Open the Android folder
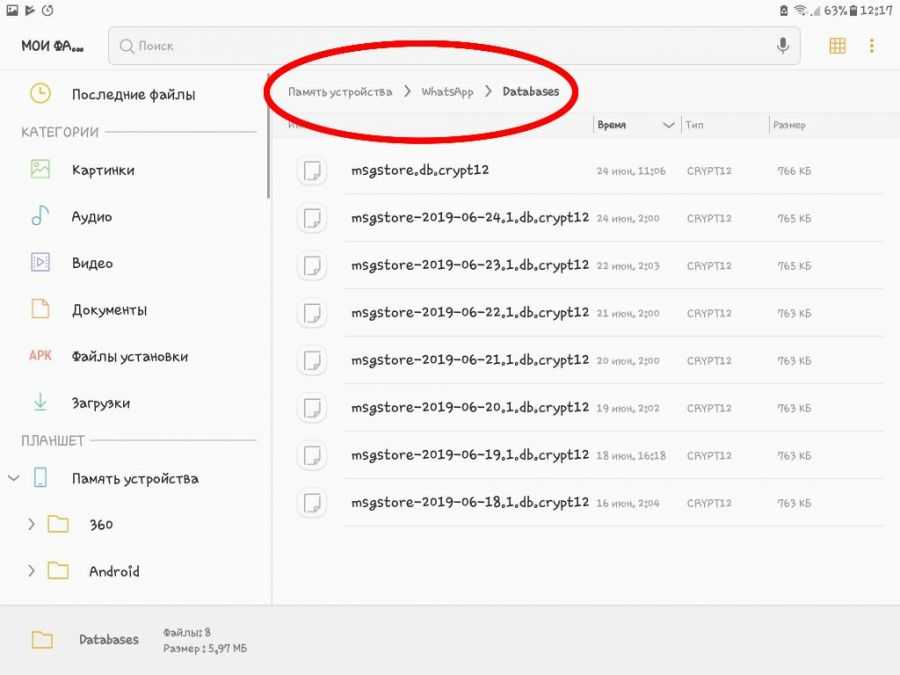Screen dimensions: 900x675 114,571
